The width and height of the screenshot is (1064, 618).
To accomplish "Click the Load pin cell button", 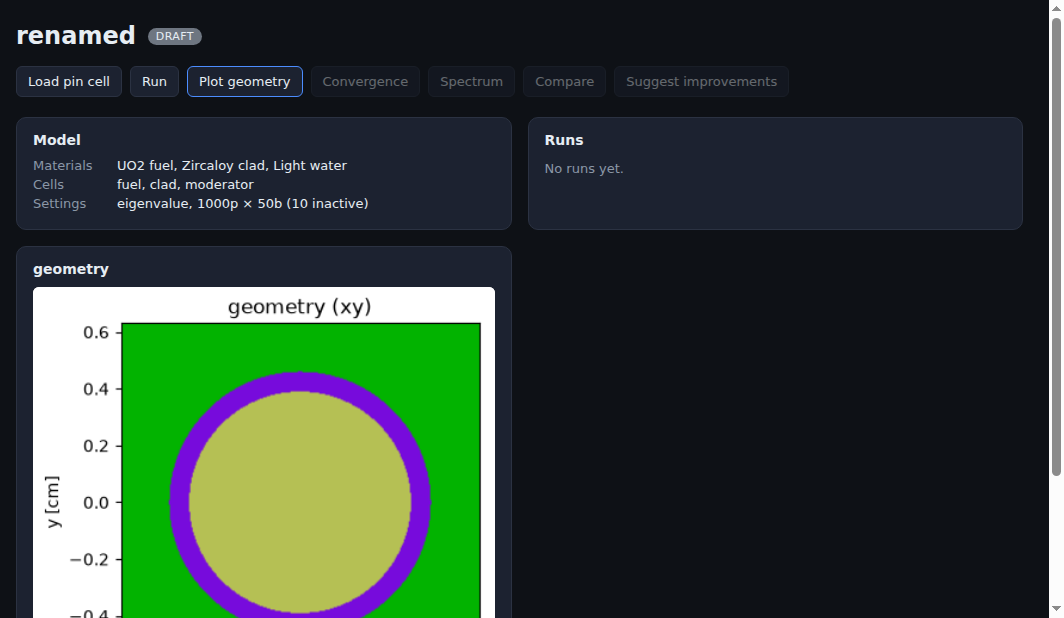I will pyautogui.click(x=69, y=81).
